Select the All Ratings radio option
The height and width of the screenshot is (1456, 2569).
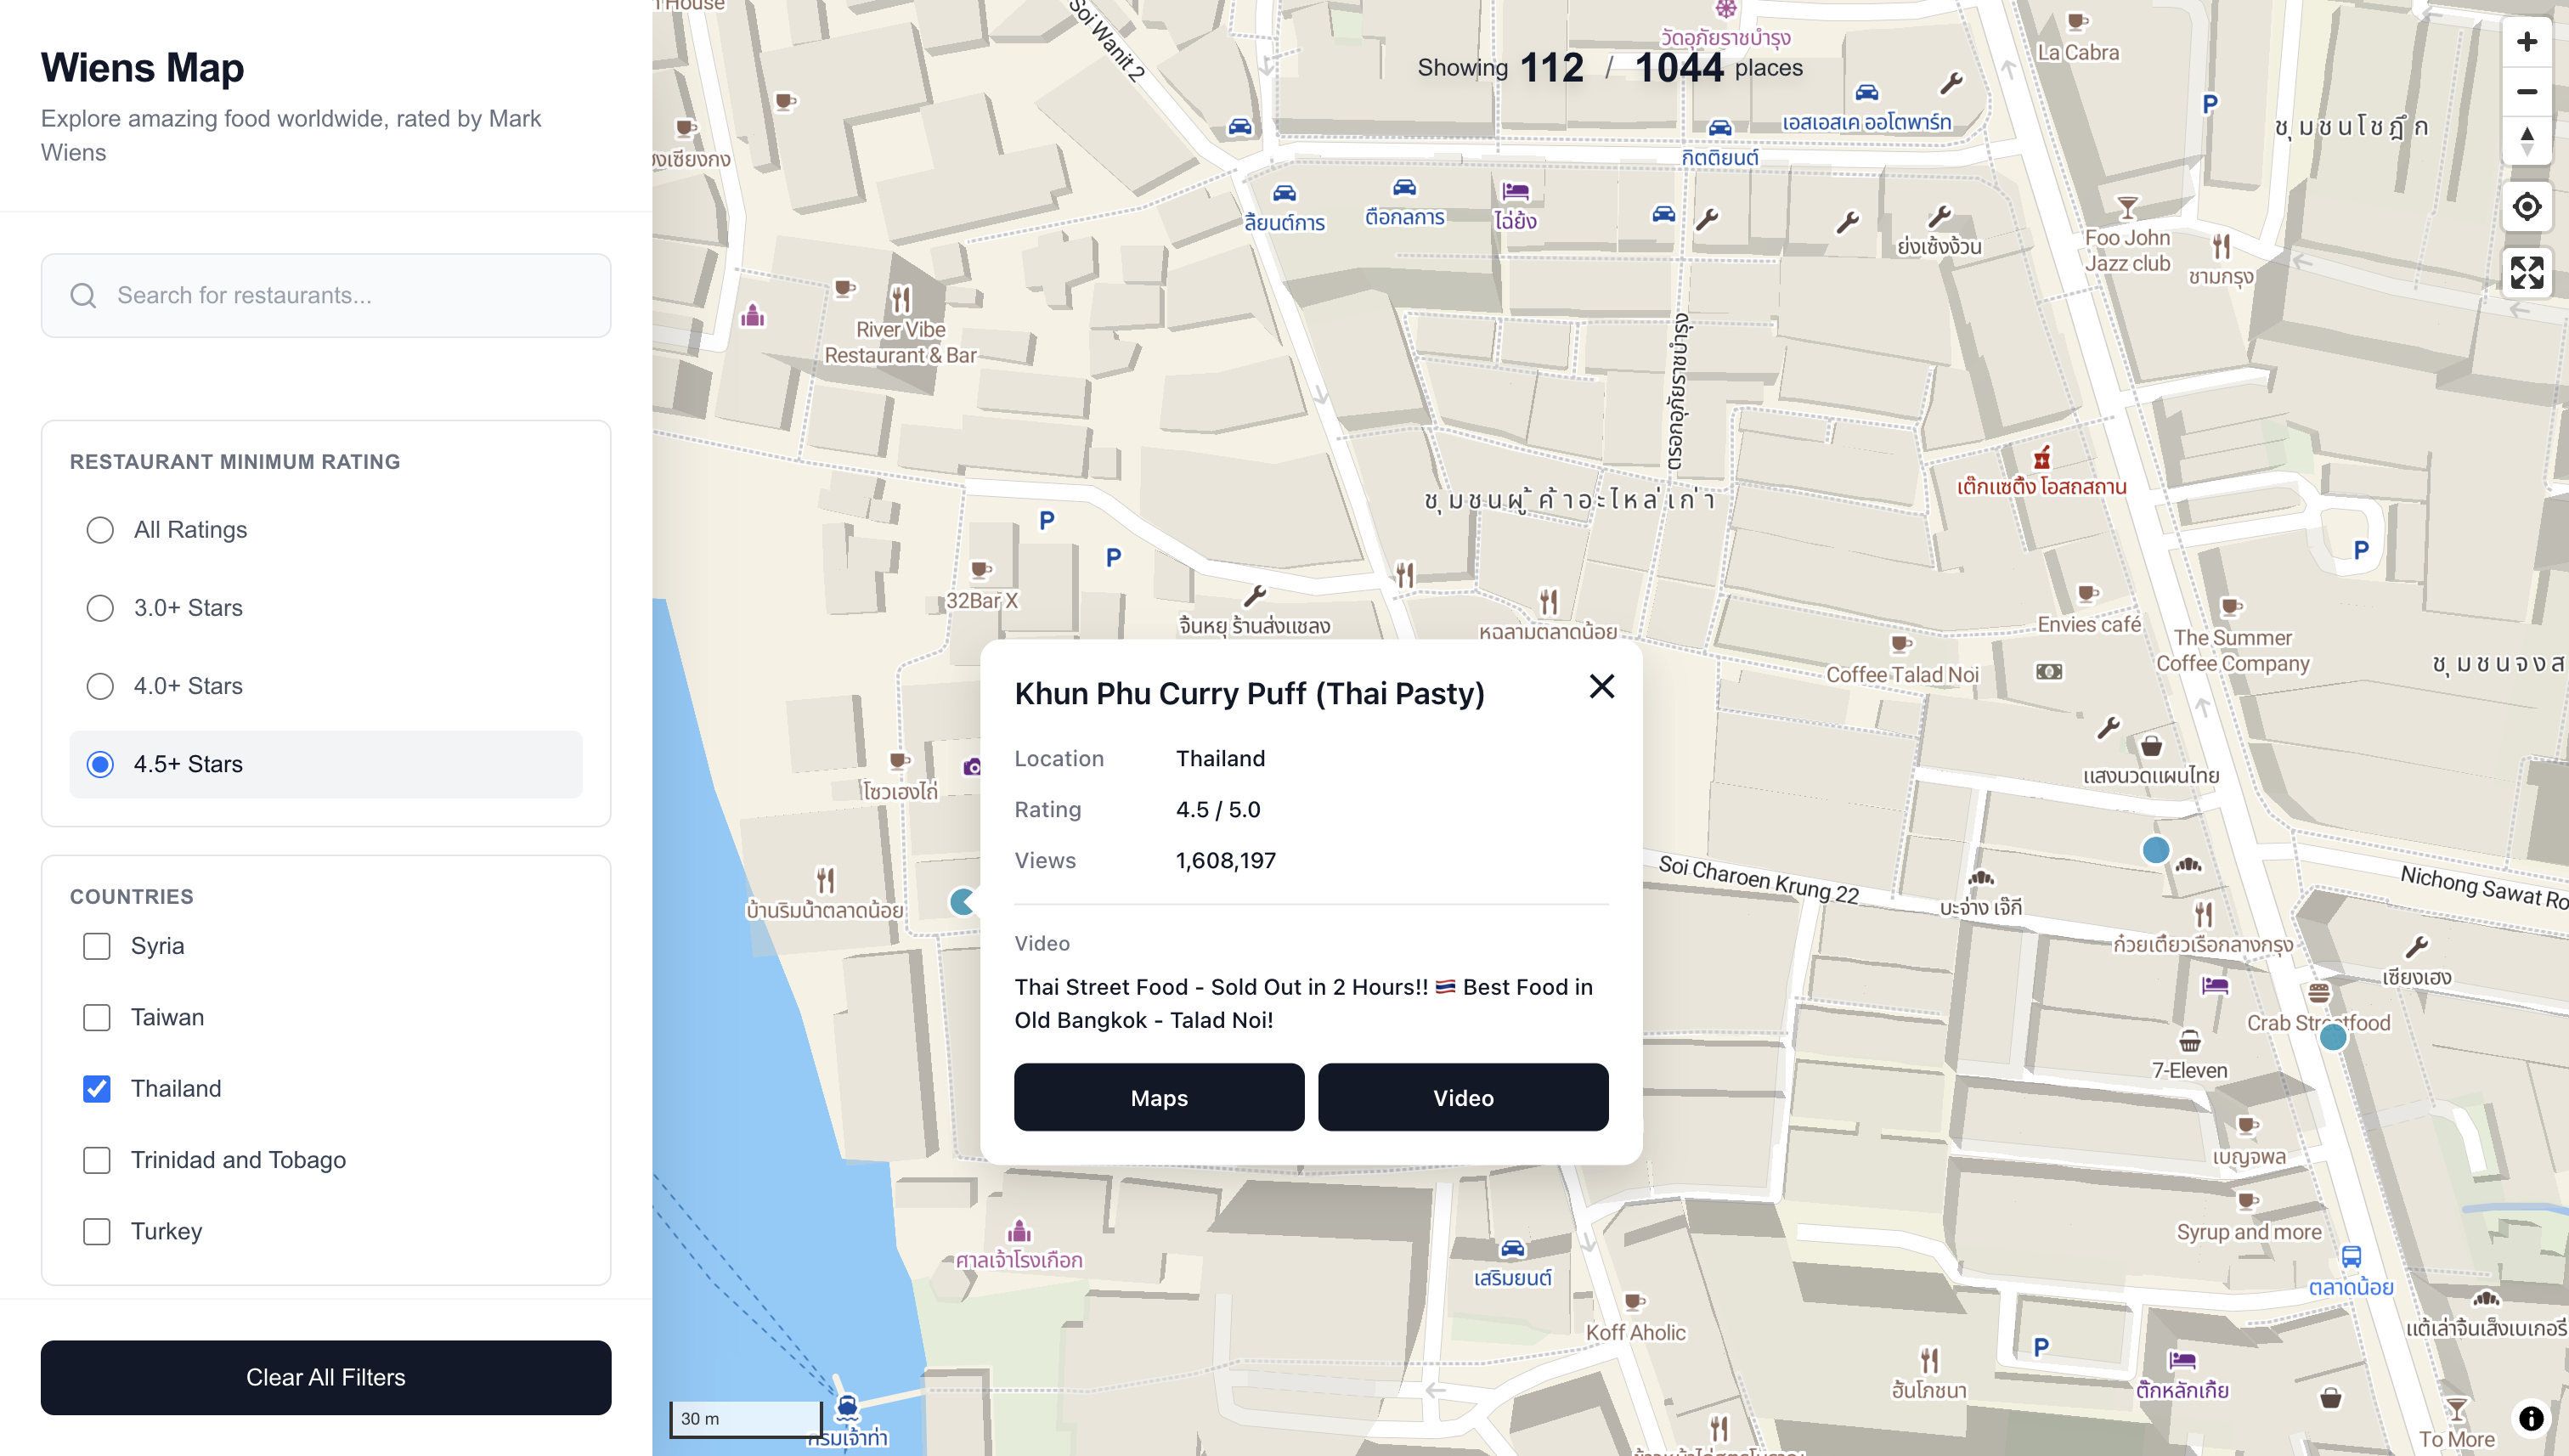coord(100,530)
